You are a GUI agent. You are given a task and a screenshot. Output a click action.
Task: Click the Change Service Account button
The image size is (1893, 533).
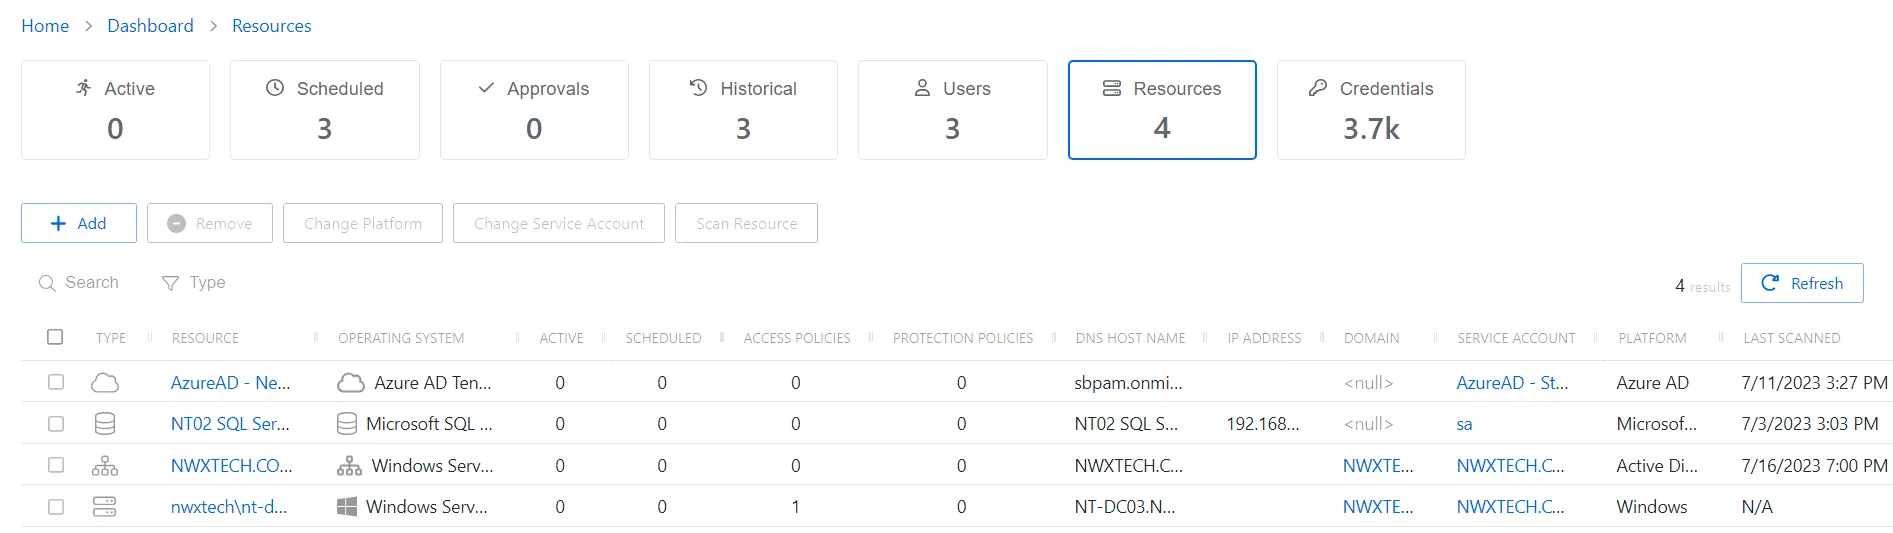[559, 223]
